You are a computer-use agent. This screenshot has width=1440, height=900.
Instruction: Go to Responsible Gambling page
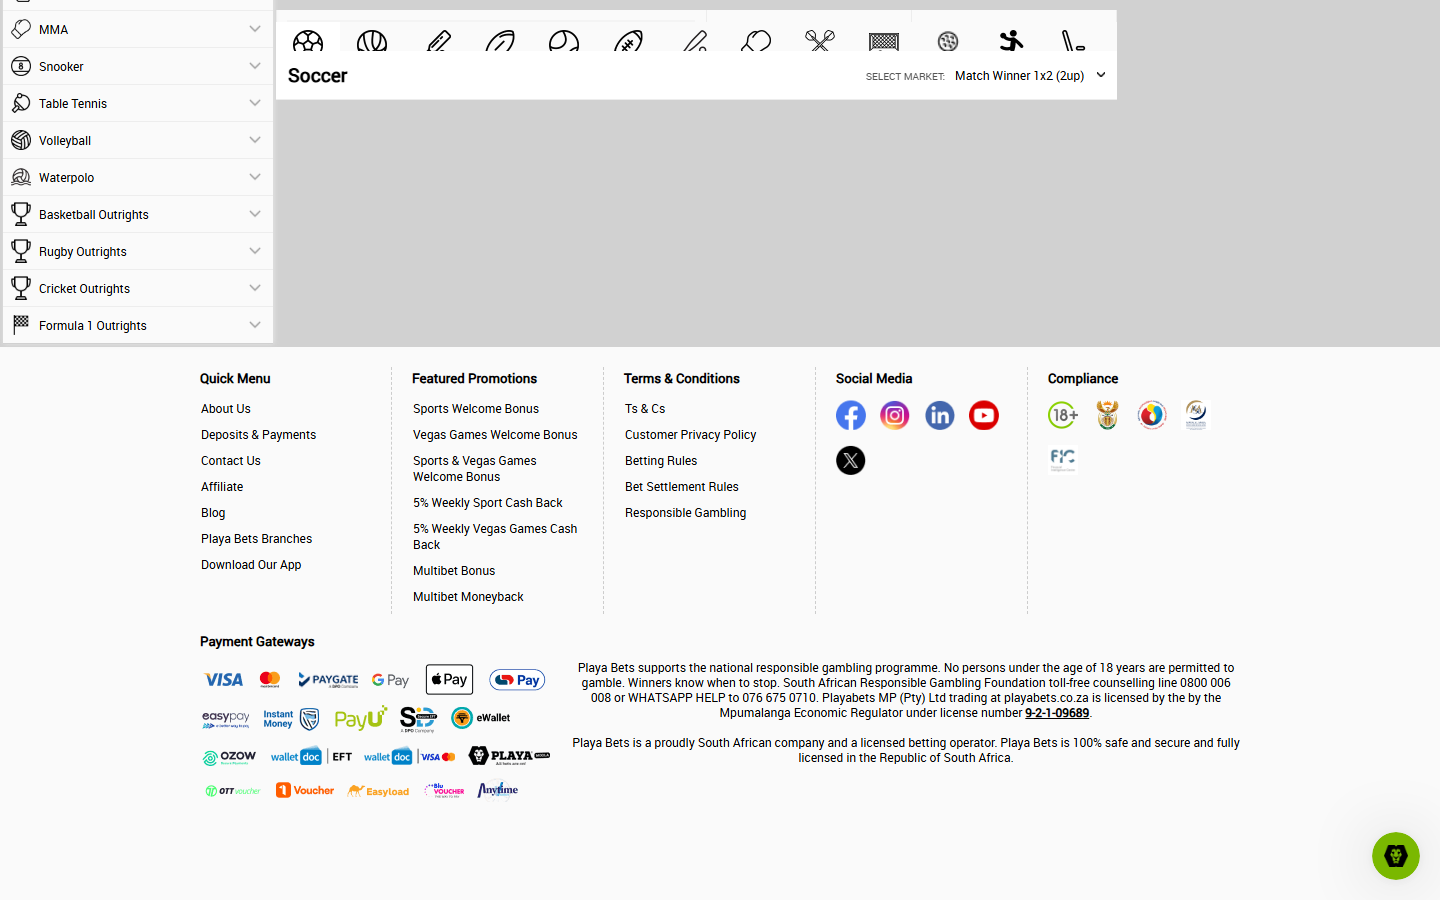pos(686,513)
